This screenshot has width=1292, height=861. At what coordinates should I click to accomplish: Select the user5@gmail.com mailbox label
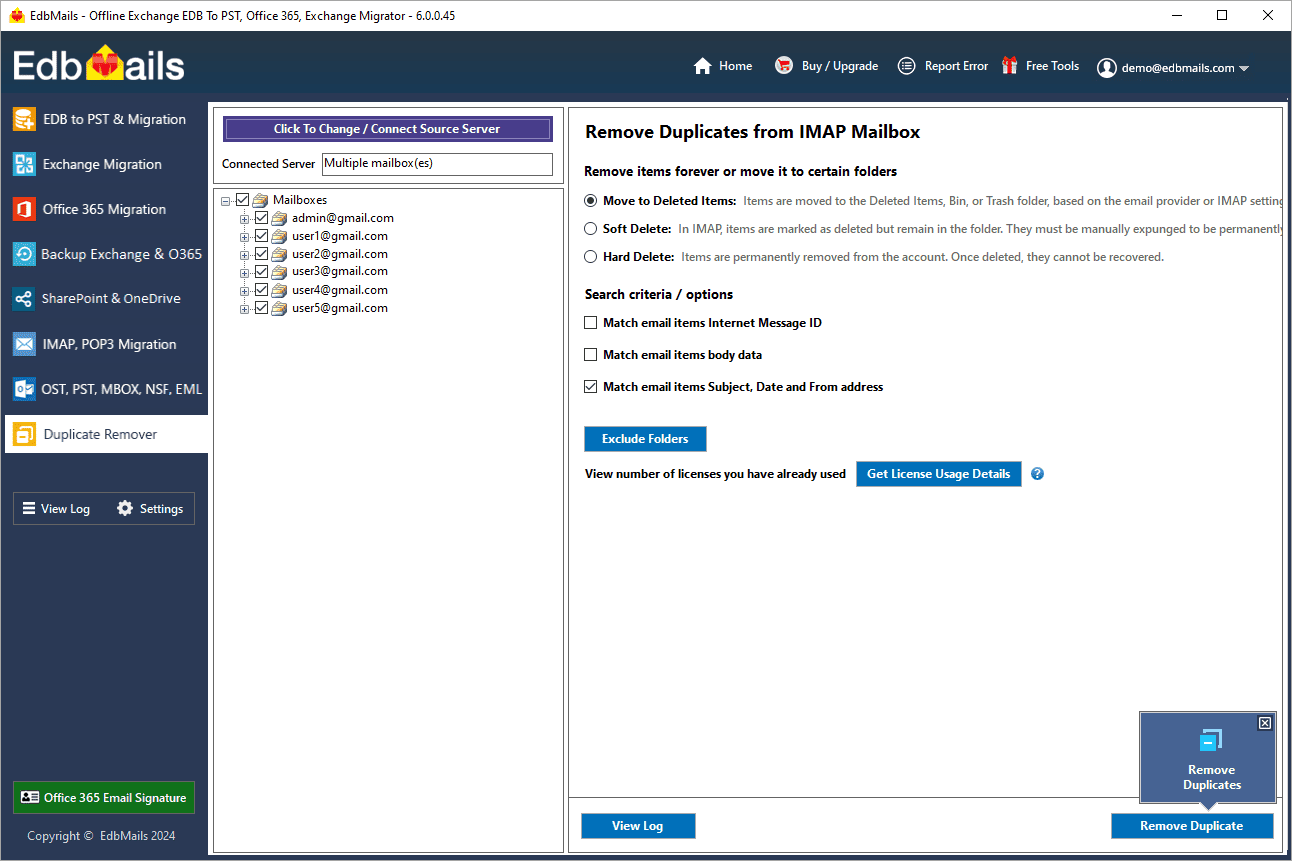340,308
